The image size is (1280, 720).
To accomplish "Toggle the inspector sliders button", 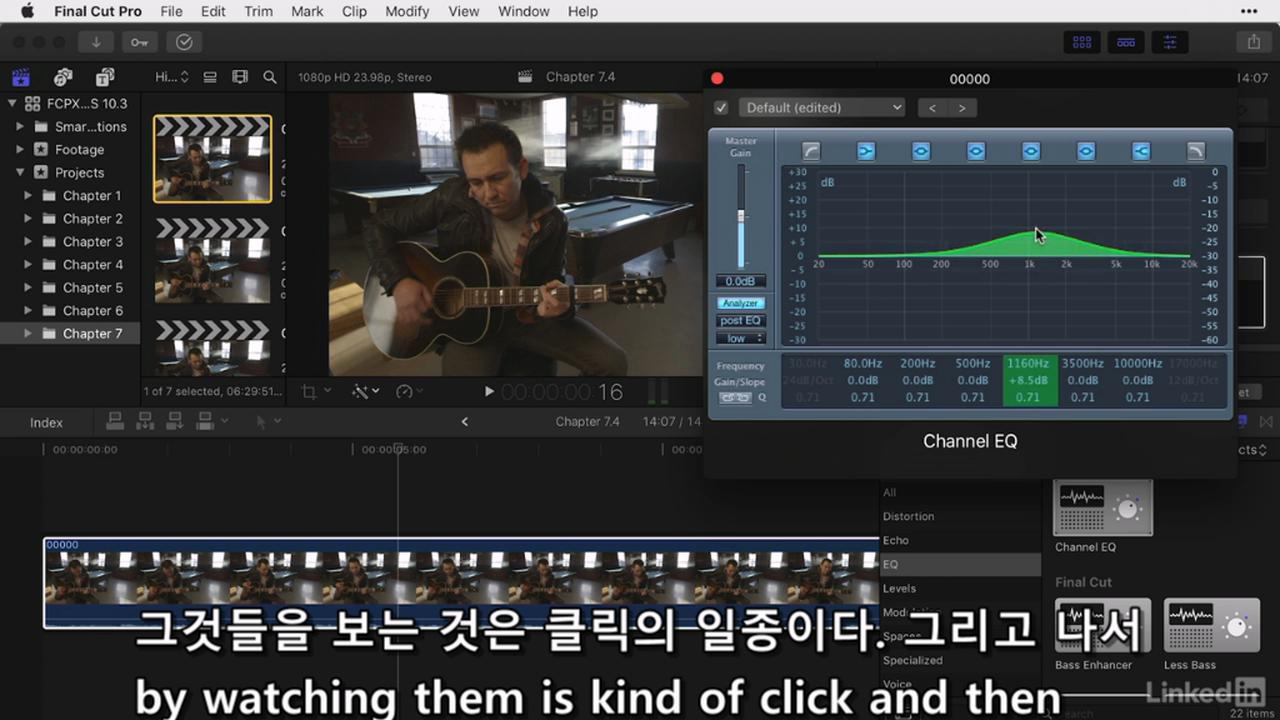I will 1170,42.
